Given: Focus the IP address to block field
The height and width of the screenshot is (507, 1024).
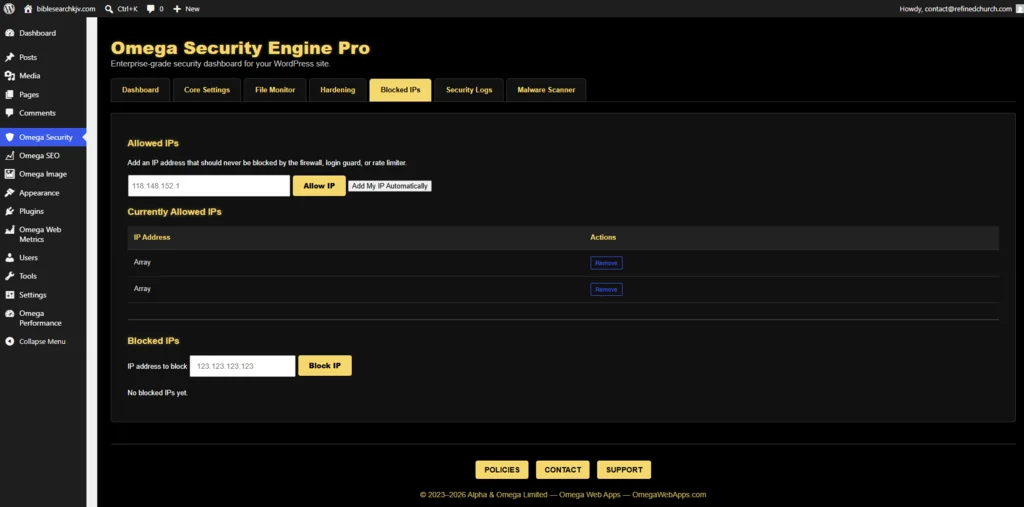Looking at the screenshot, I should point(242,366).
